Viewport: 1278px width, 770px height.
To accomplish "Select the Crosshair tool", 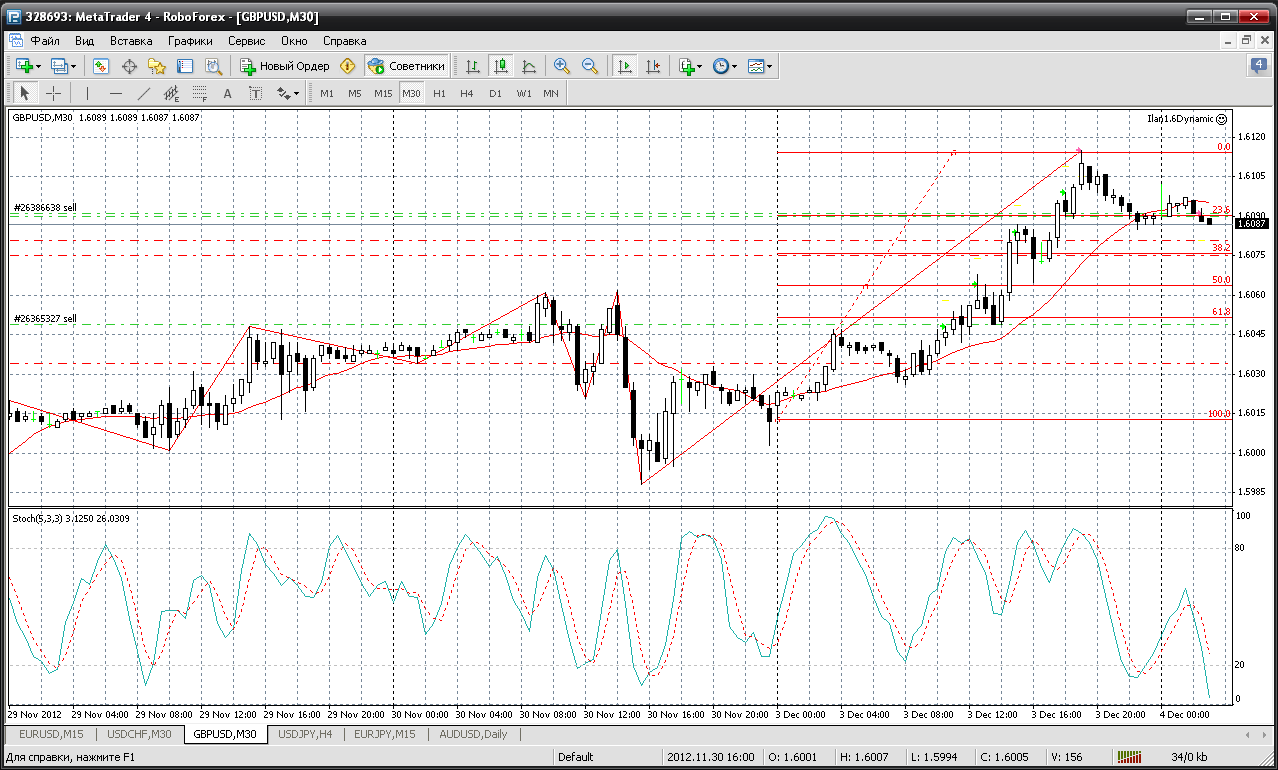I will coord(54,93).
